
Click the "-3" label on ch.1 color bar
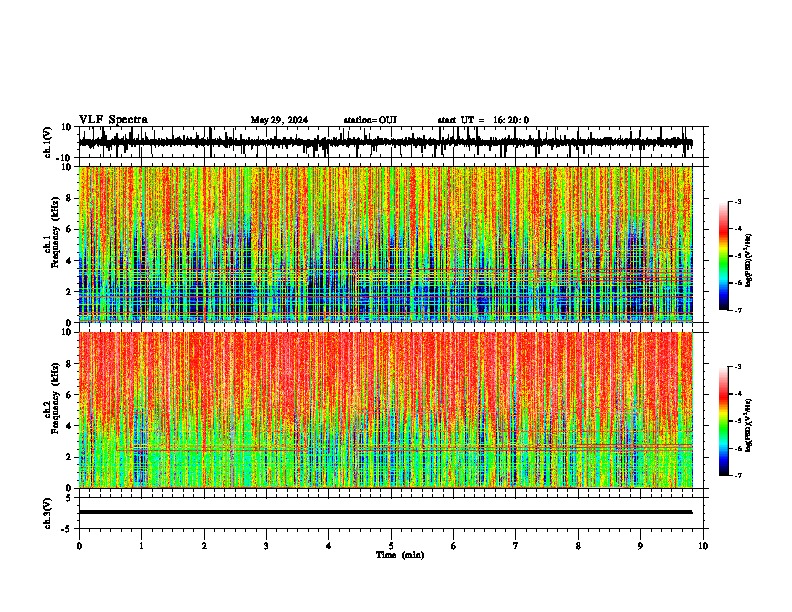click(738, 201)
